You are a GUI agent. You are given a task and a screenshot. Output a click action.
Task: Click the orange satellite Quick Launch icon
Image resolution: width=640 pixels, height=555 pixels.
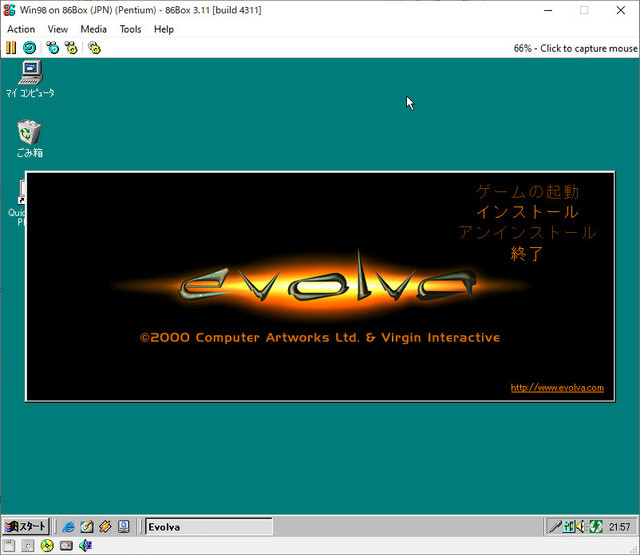[105, 527]
